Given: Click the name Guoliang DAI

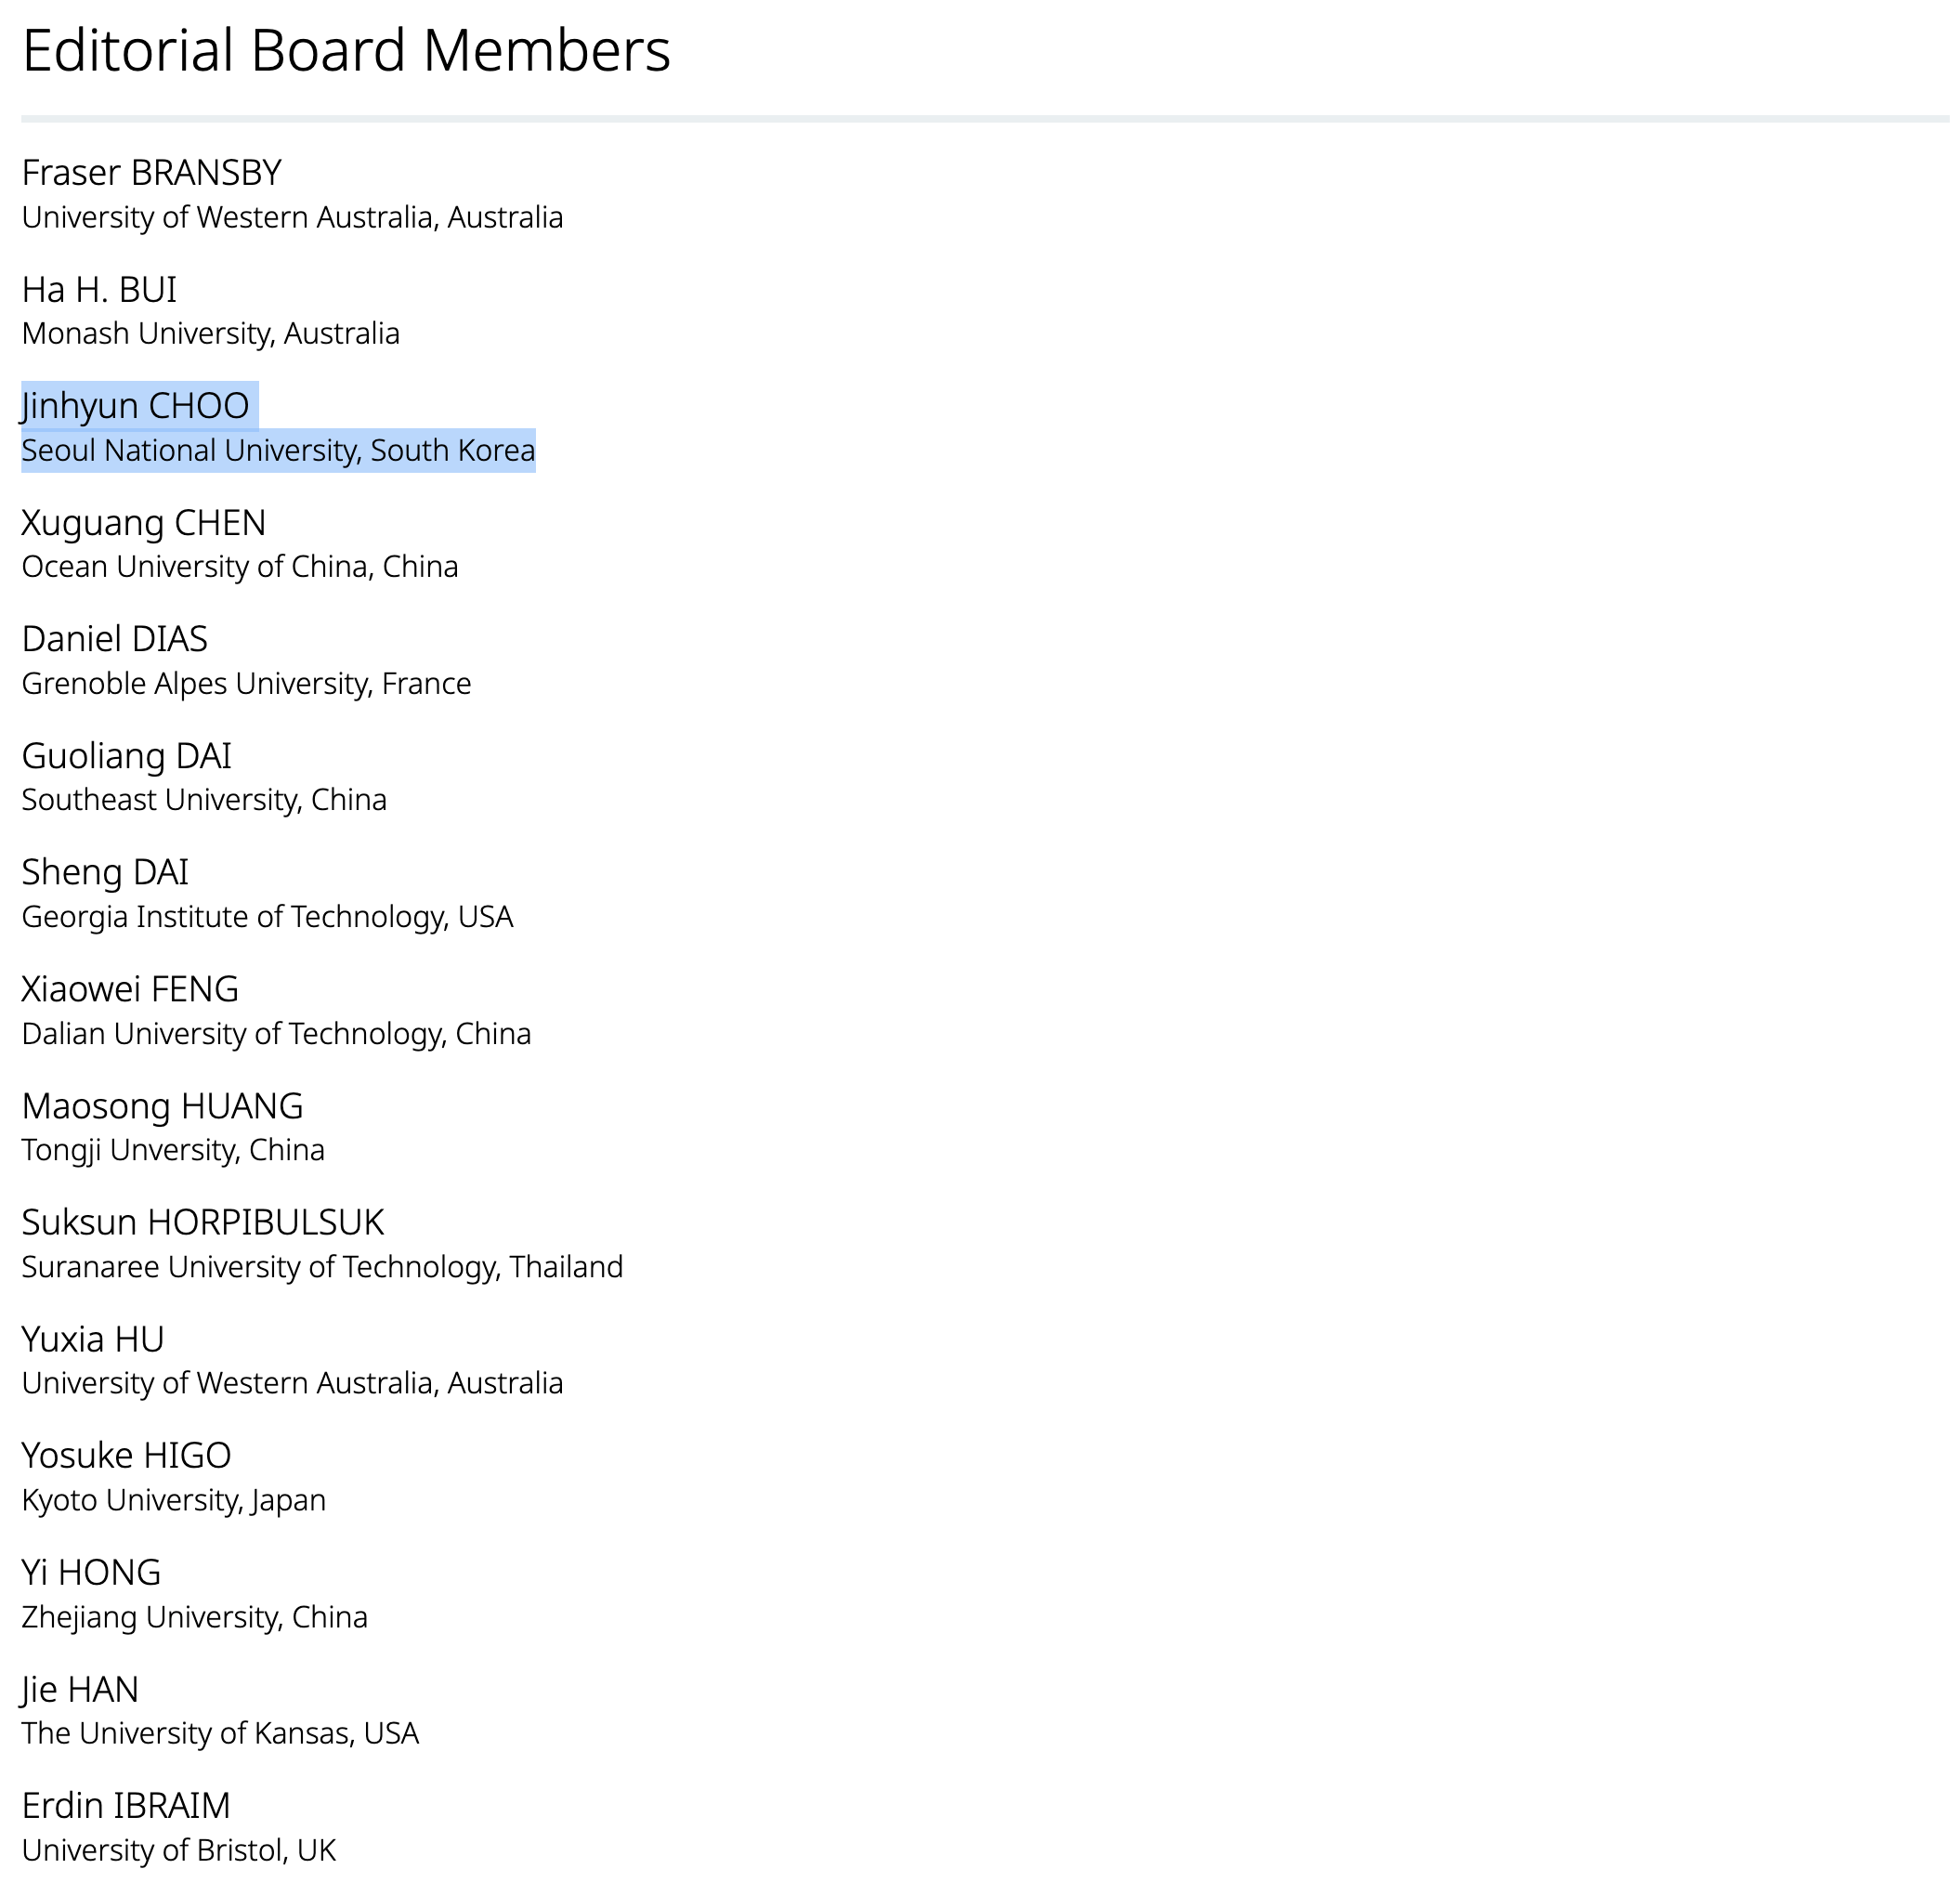Looking at the screenshot, I should (x=126, y=756).
